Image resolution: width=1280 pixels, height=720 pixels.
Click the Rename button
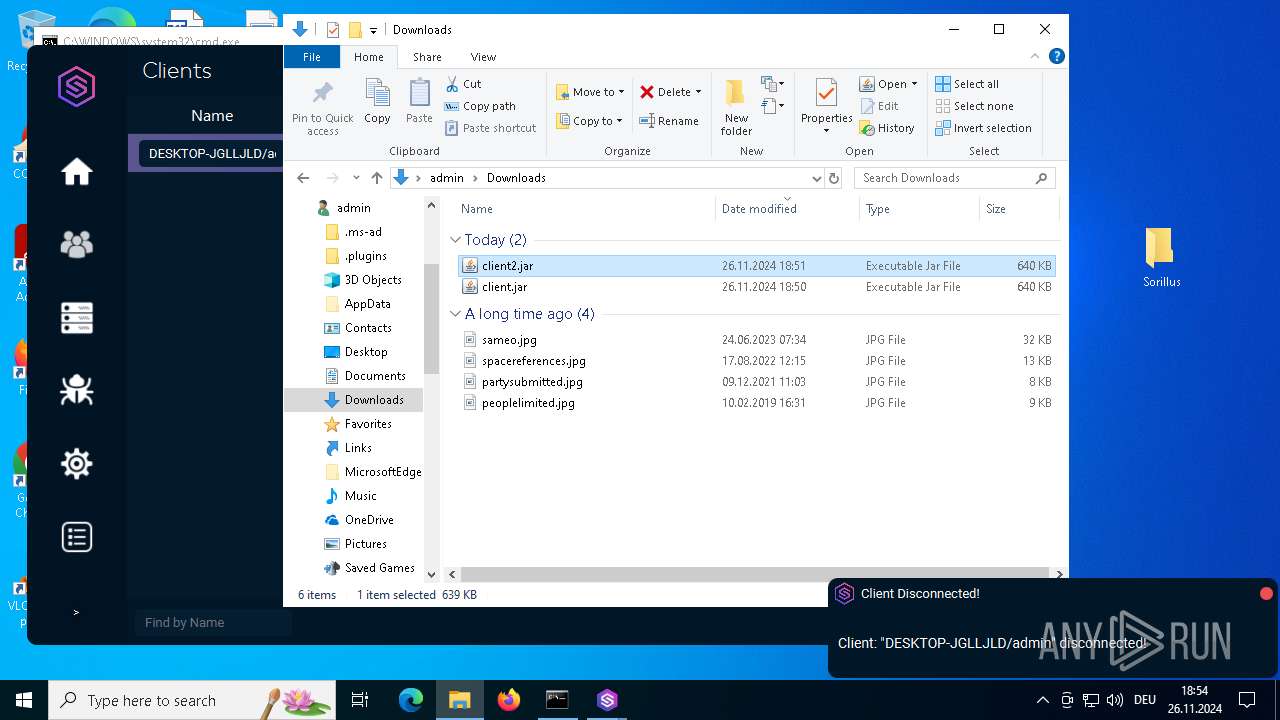tap(669, 121)
